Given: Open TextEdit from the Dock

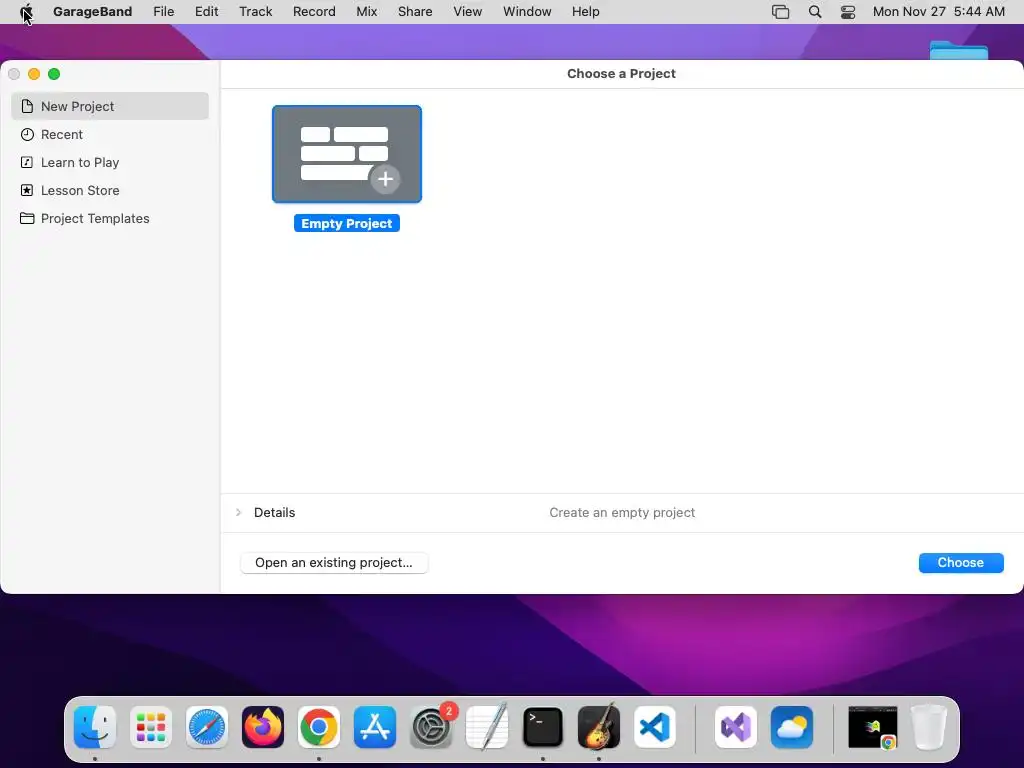Looking at the screenshot, I should 487,727.
